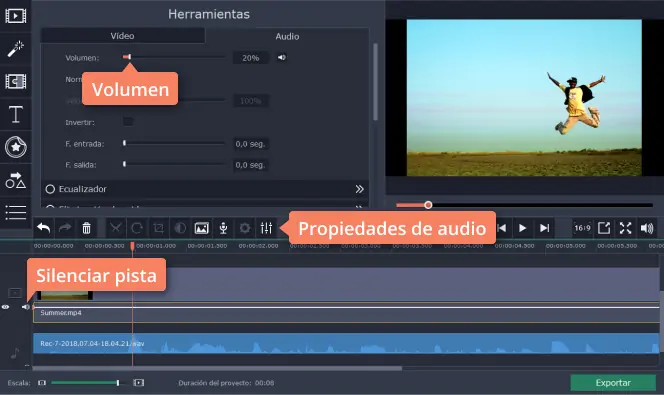Skip to next frame button
The image size is (664, 395).
click(545, 228)
